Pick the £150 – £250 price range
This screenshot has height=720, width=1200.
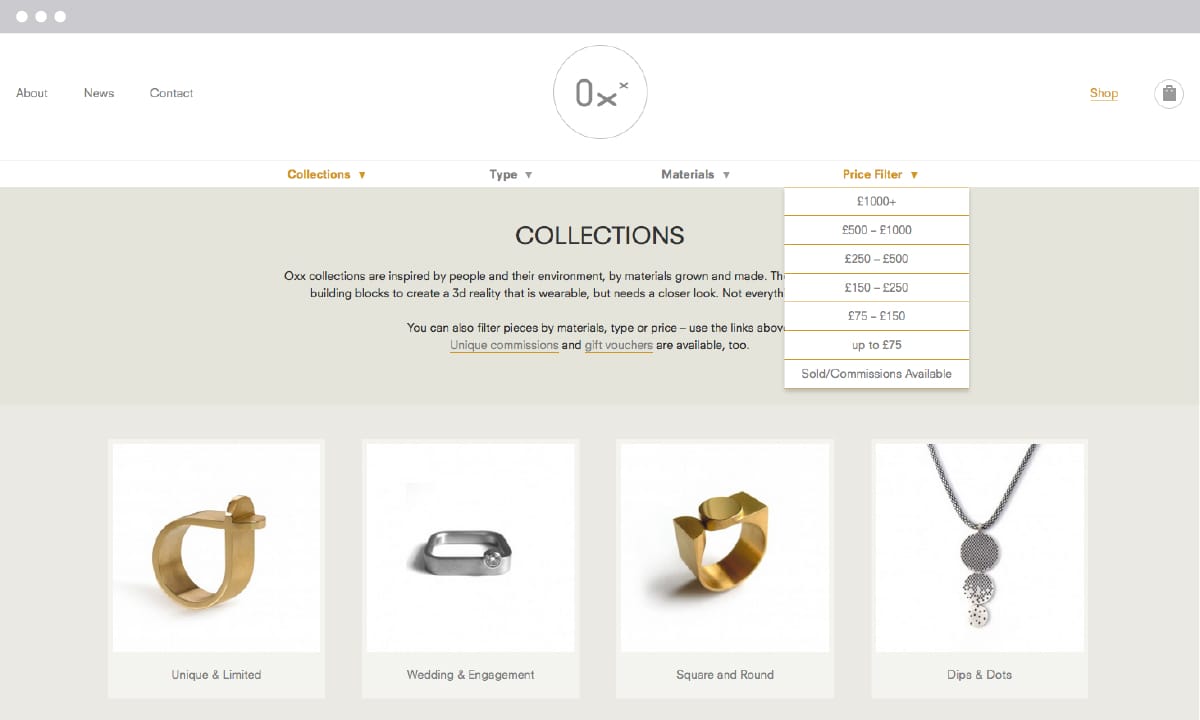pyautogui.click(x=876, y=288)
